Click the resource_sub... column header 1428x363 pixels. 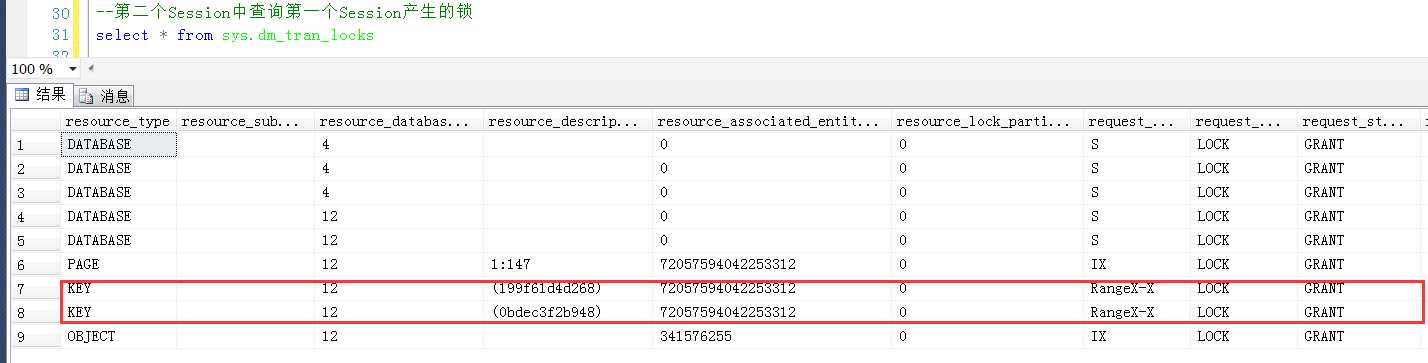[245, 121]
